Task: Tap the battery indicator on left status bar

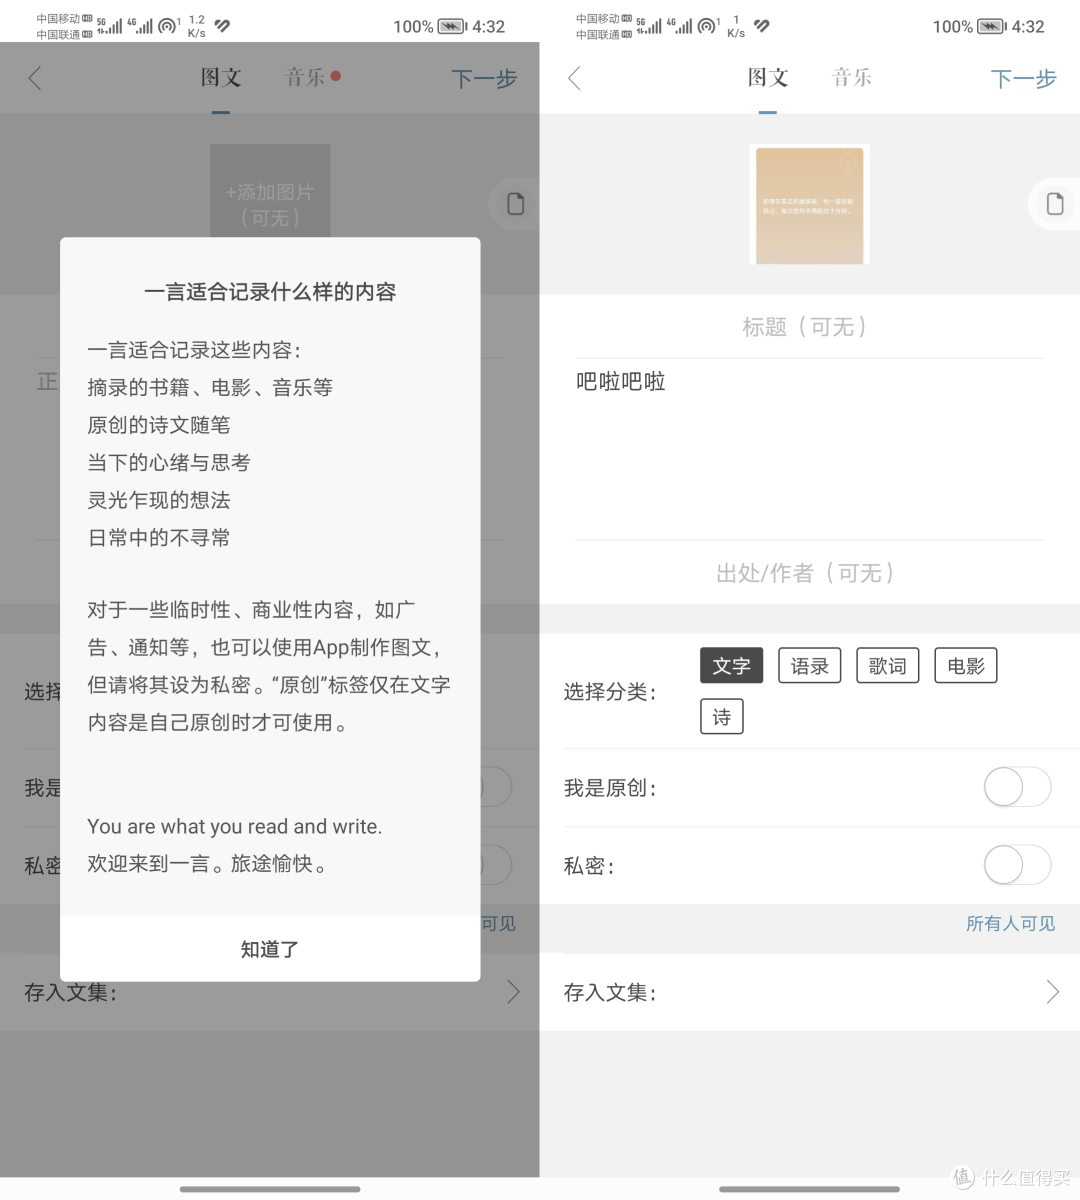Action: (453, 27)
